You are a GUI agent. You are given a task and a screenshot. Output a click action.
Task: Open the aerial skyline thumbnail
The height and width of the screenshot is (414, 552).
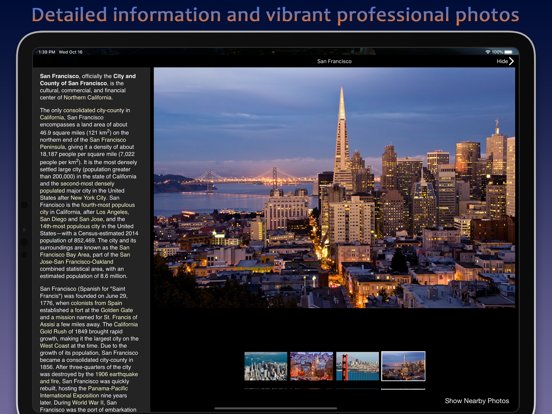pyautogui.click(x=266, y=366)
